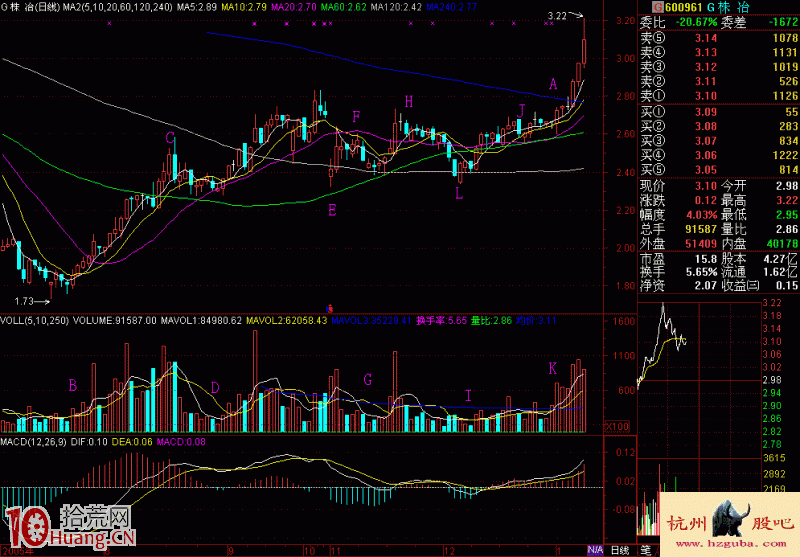Viewport: 800px width, 557px height.
Task: Click the 买① buy order row
Action: [x=718, y=111]
